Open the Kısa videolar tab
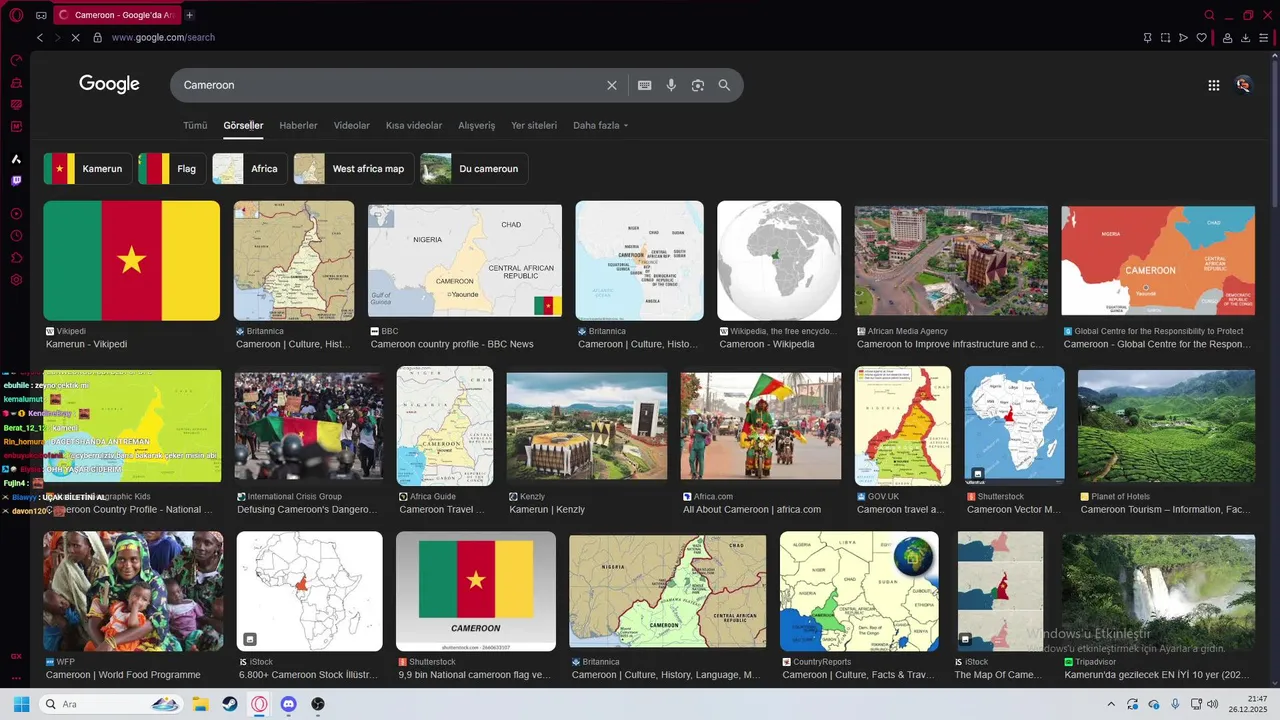The height and width of the screenshot is (720, 1280). click(x=414, y=125)
